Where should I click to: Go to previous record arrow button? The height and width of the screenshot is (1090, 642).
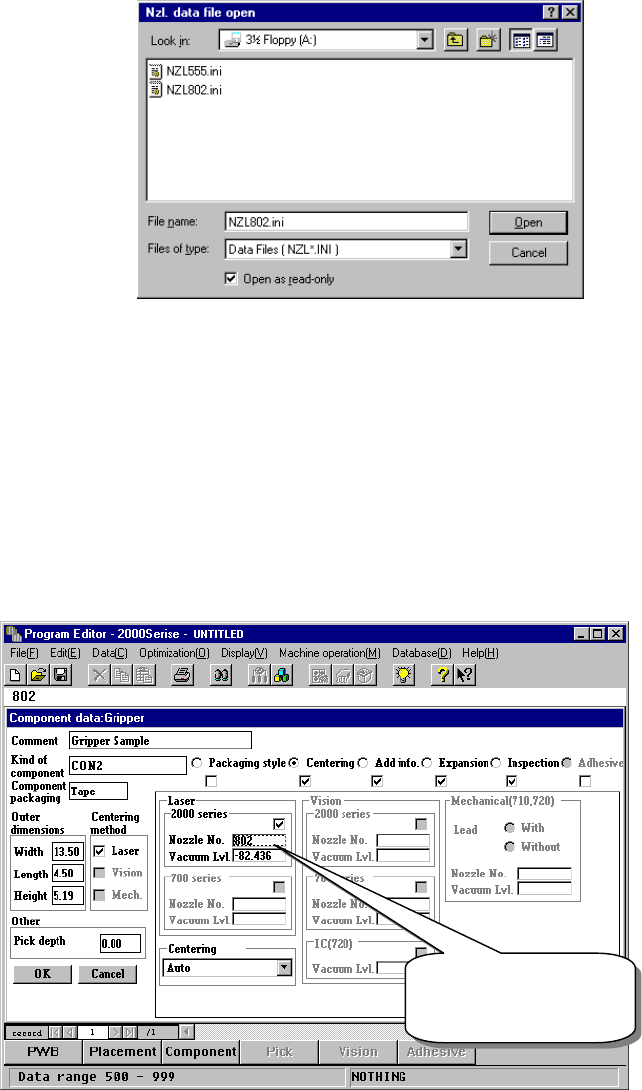coord(69,1032)
